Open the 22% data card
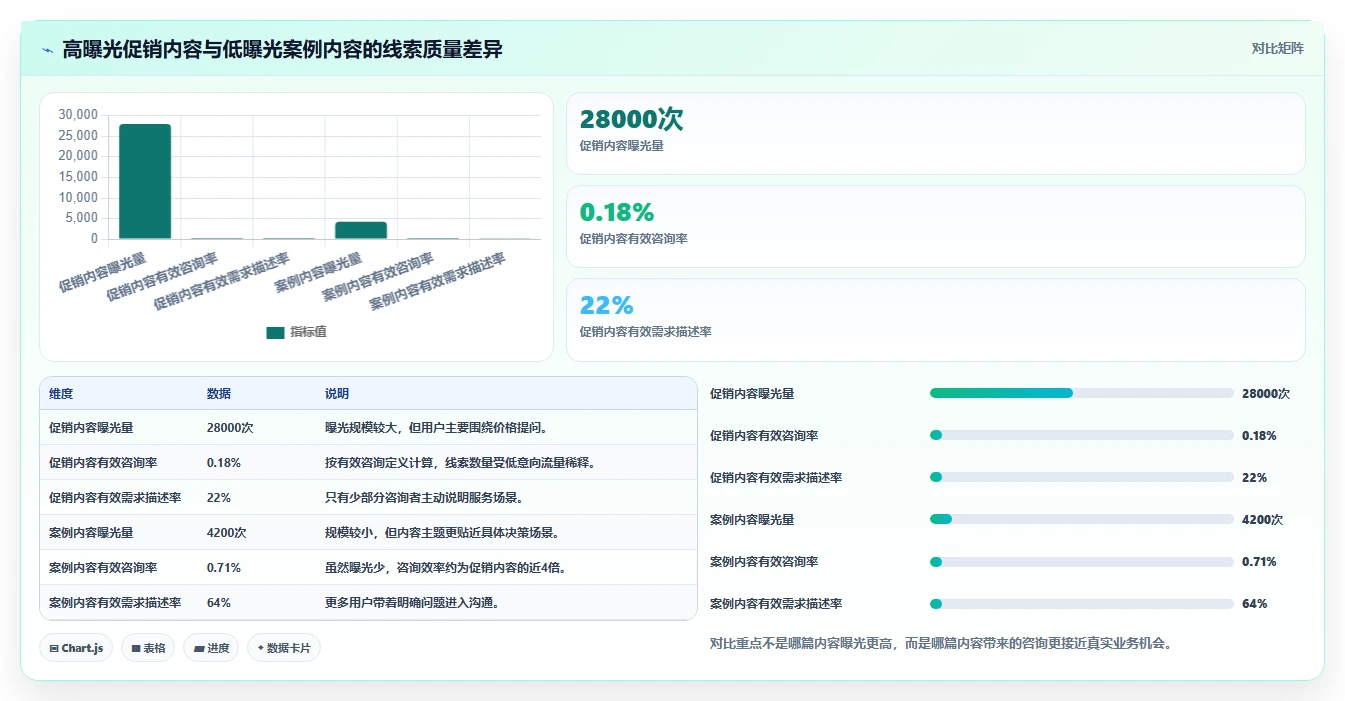The image size is (1345, 701). tap(936, 319)
